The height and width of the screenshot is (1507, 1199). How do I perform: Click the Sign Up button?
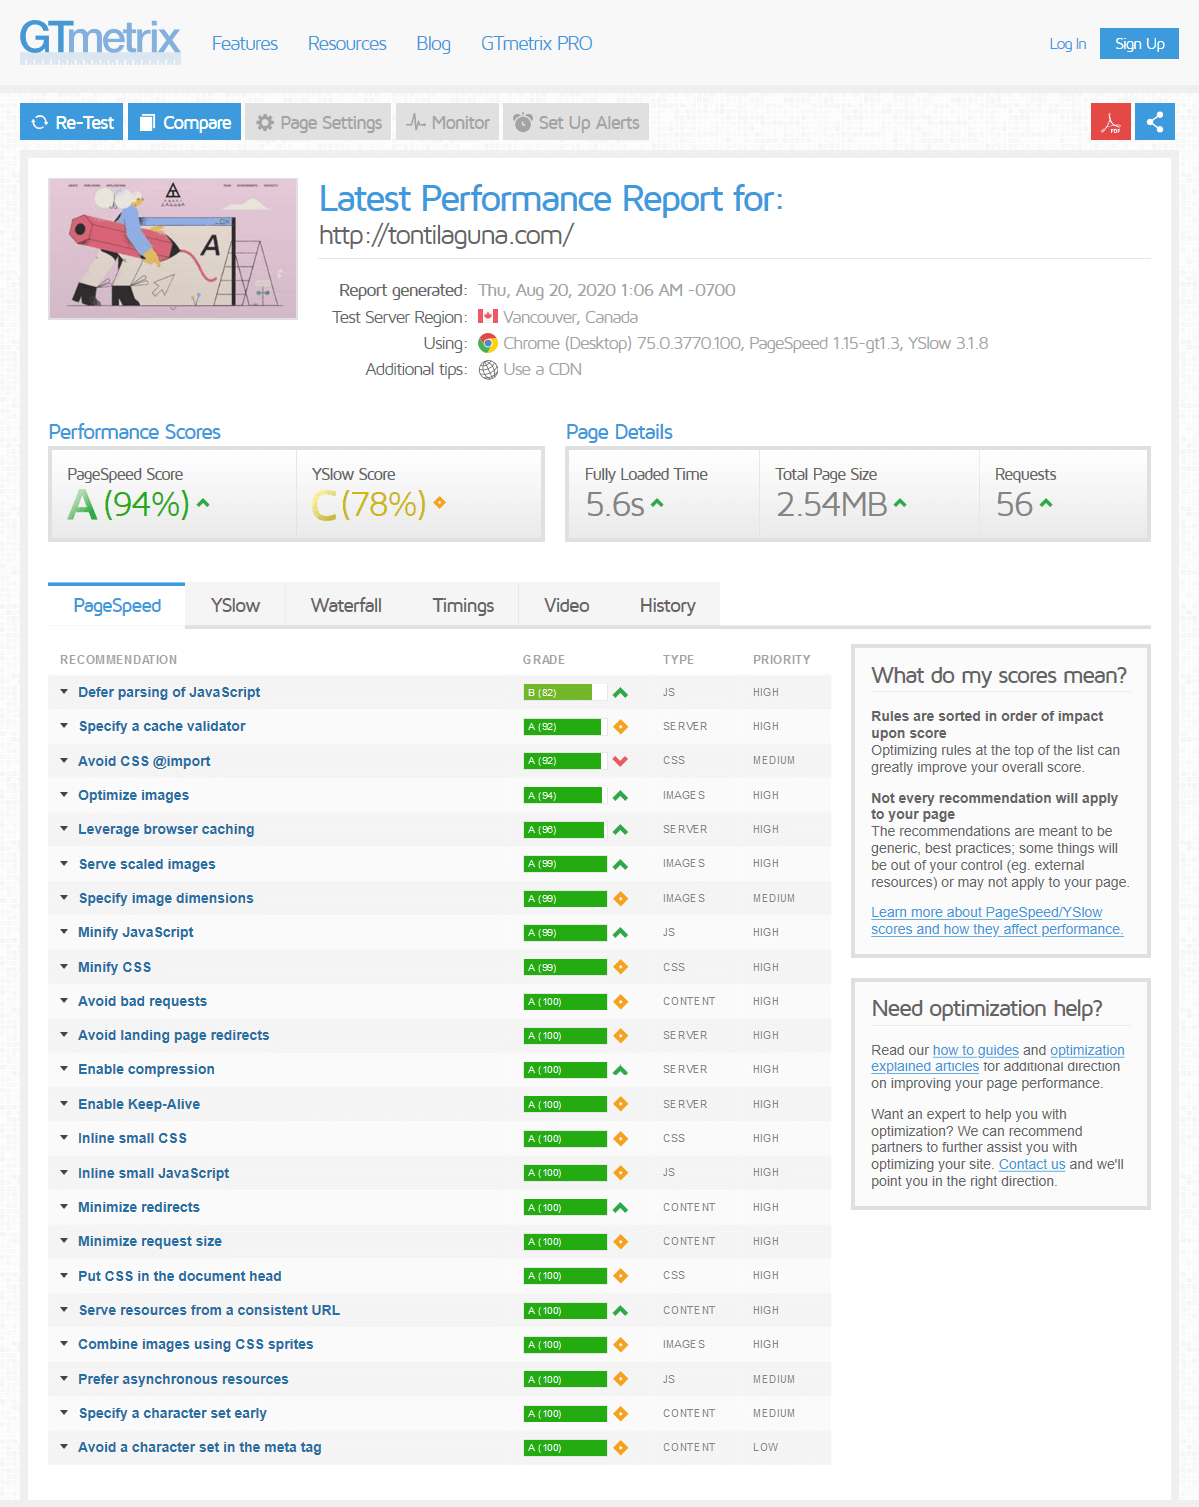pyautogui.click(x=1139, y=44)
